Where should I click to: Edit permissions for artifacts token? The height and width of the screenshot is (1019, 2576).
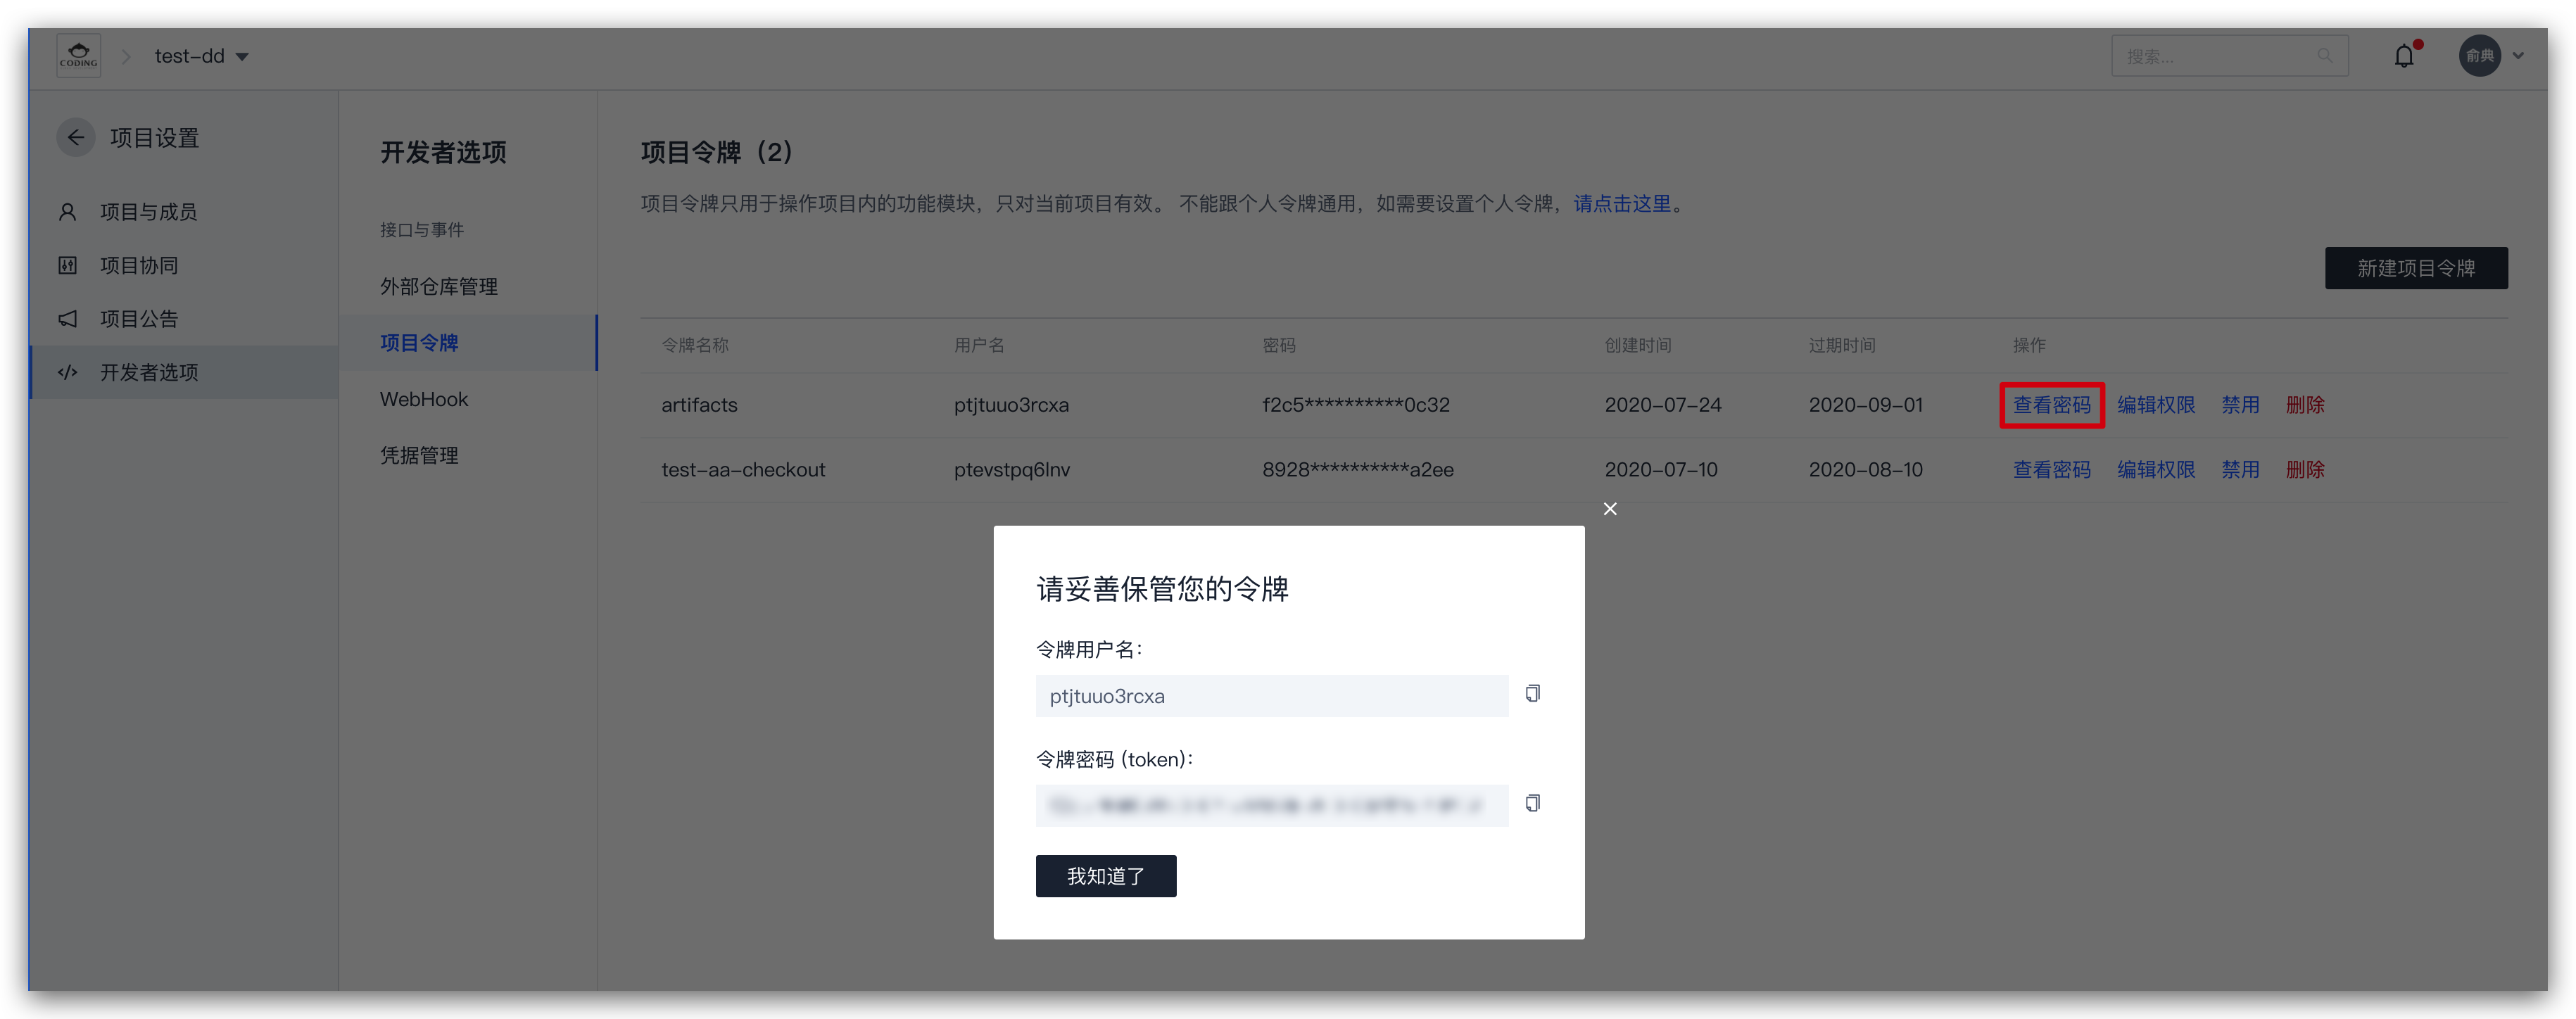pyautogui.click(x=2155, y=405)
